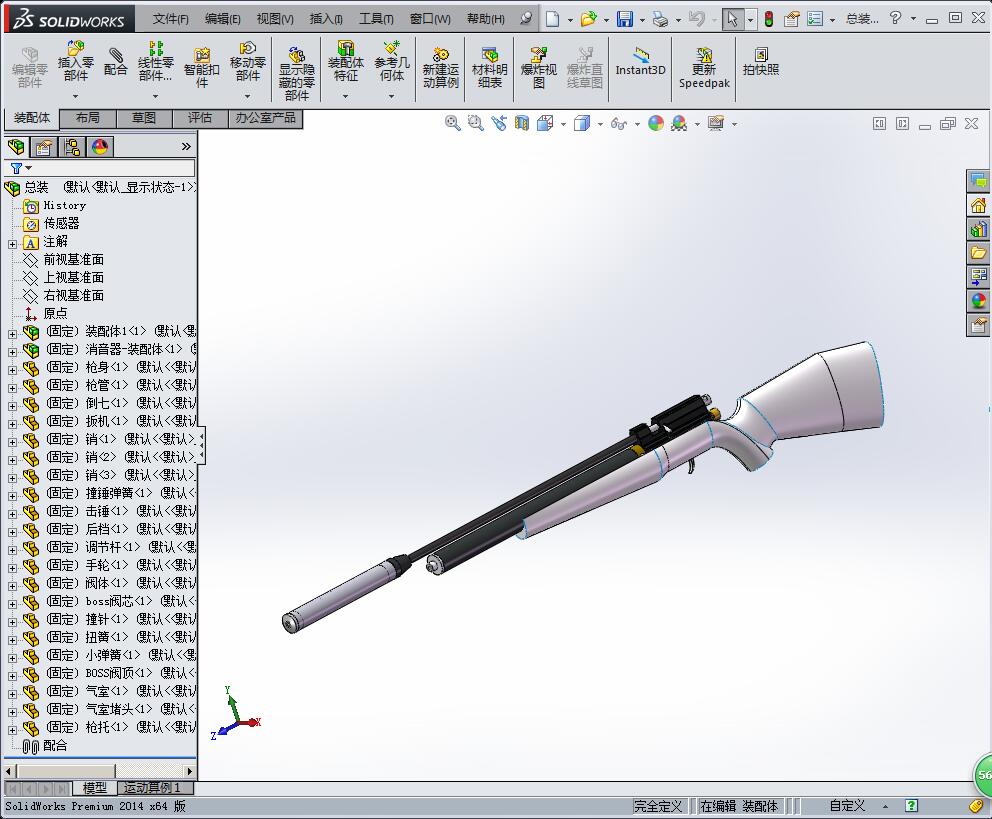The width and height of the screenshot is (992, 819).
Task: Expand the 枪托<1> component node
Action: [x=12, y=730]
